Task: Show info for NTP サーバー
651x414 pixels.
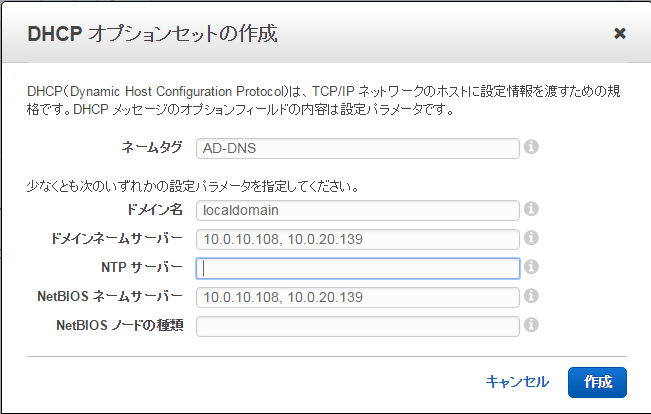Action: pos(532,268)
